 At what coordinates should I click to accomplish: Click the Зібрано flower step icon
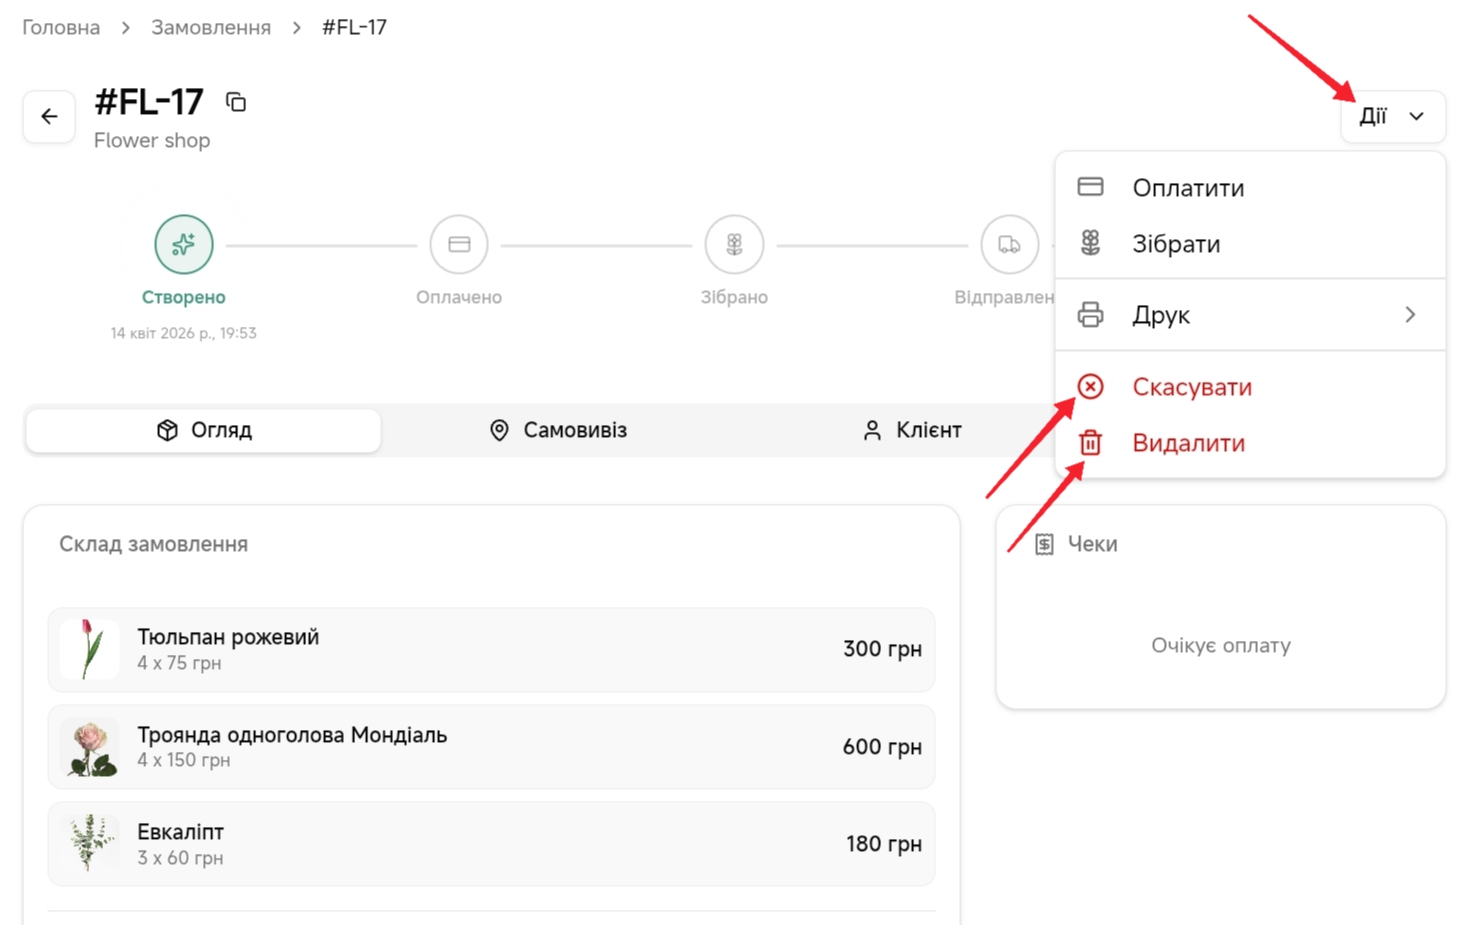click(x=734, y=244)
